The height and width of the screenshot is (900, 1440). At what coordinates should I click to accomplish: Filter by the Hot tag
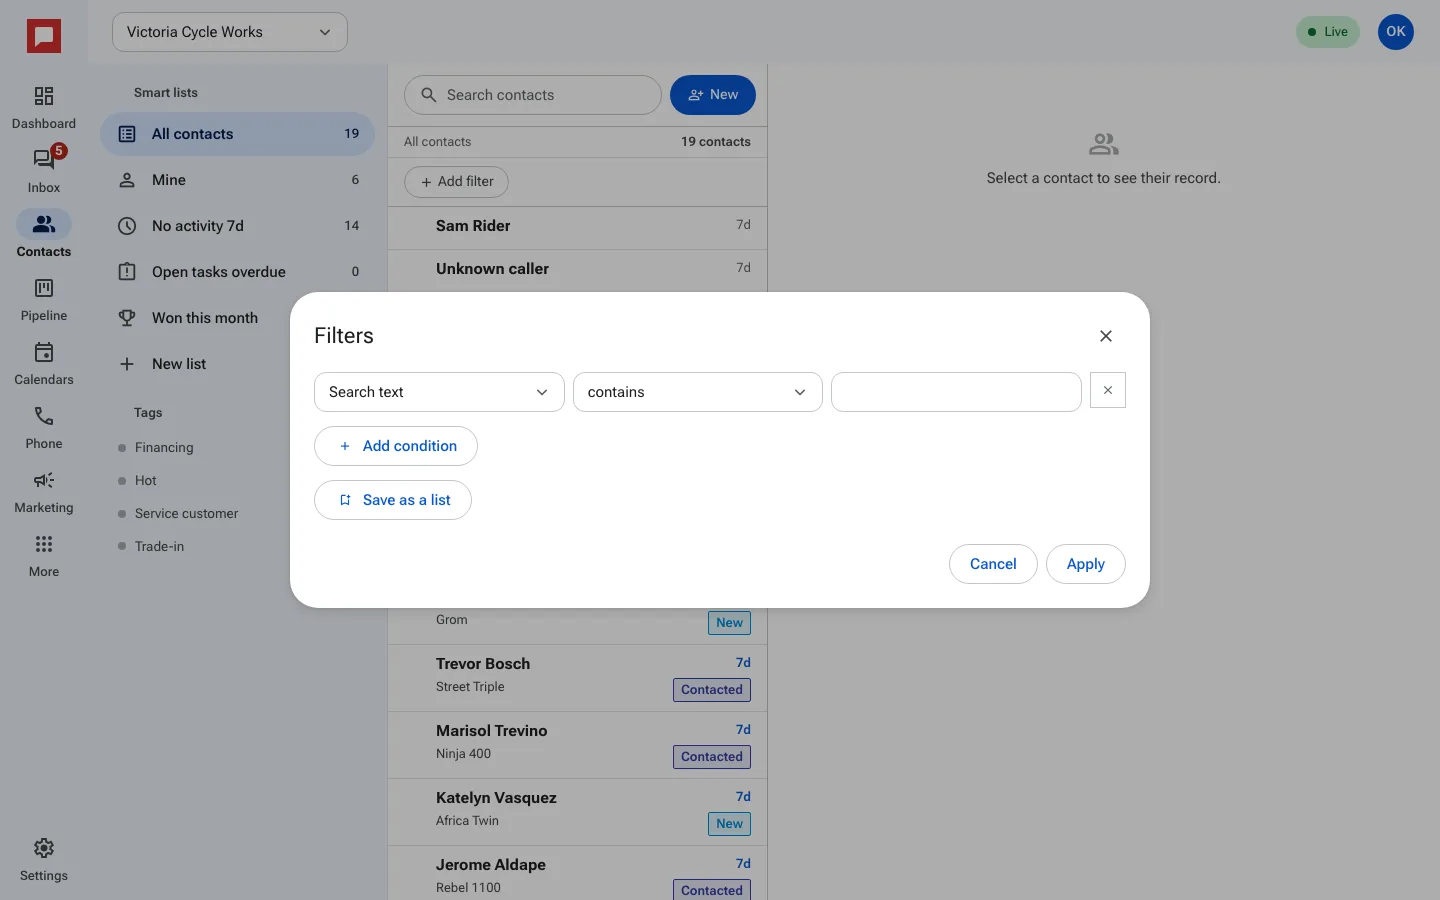coord(146,481)
